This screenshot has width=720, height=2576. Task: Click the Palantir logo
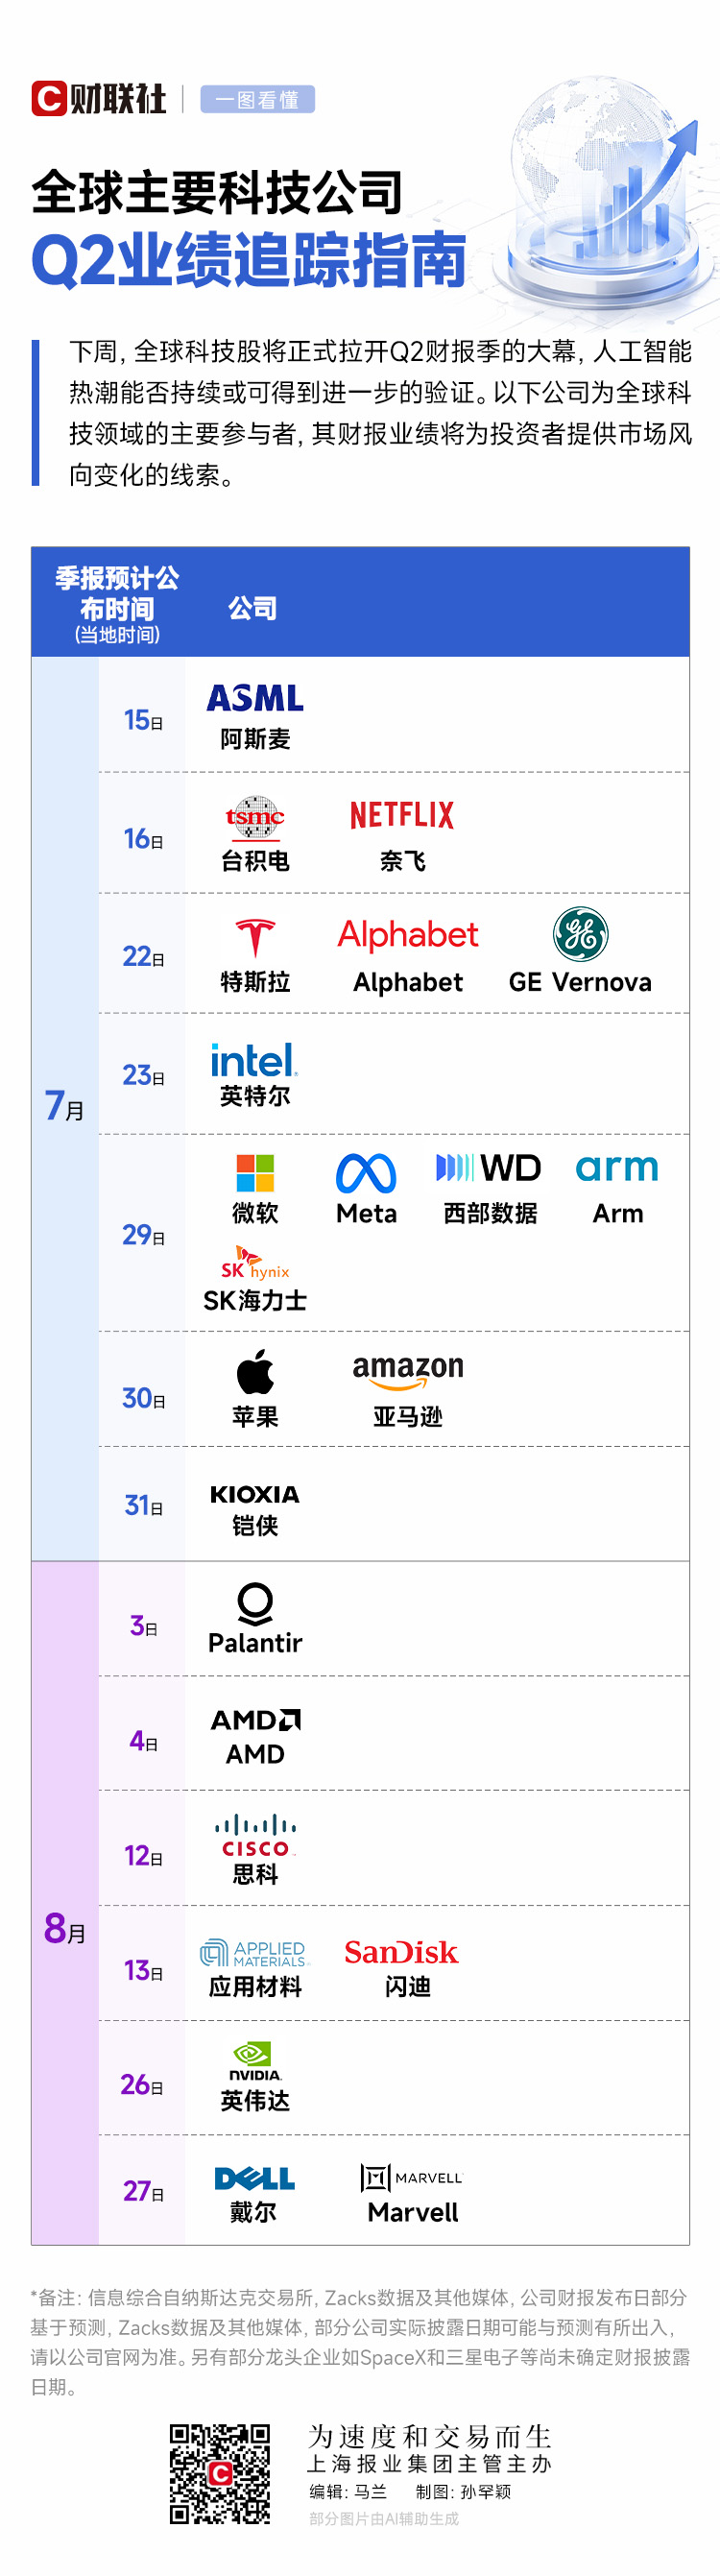pos(255,1603)
